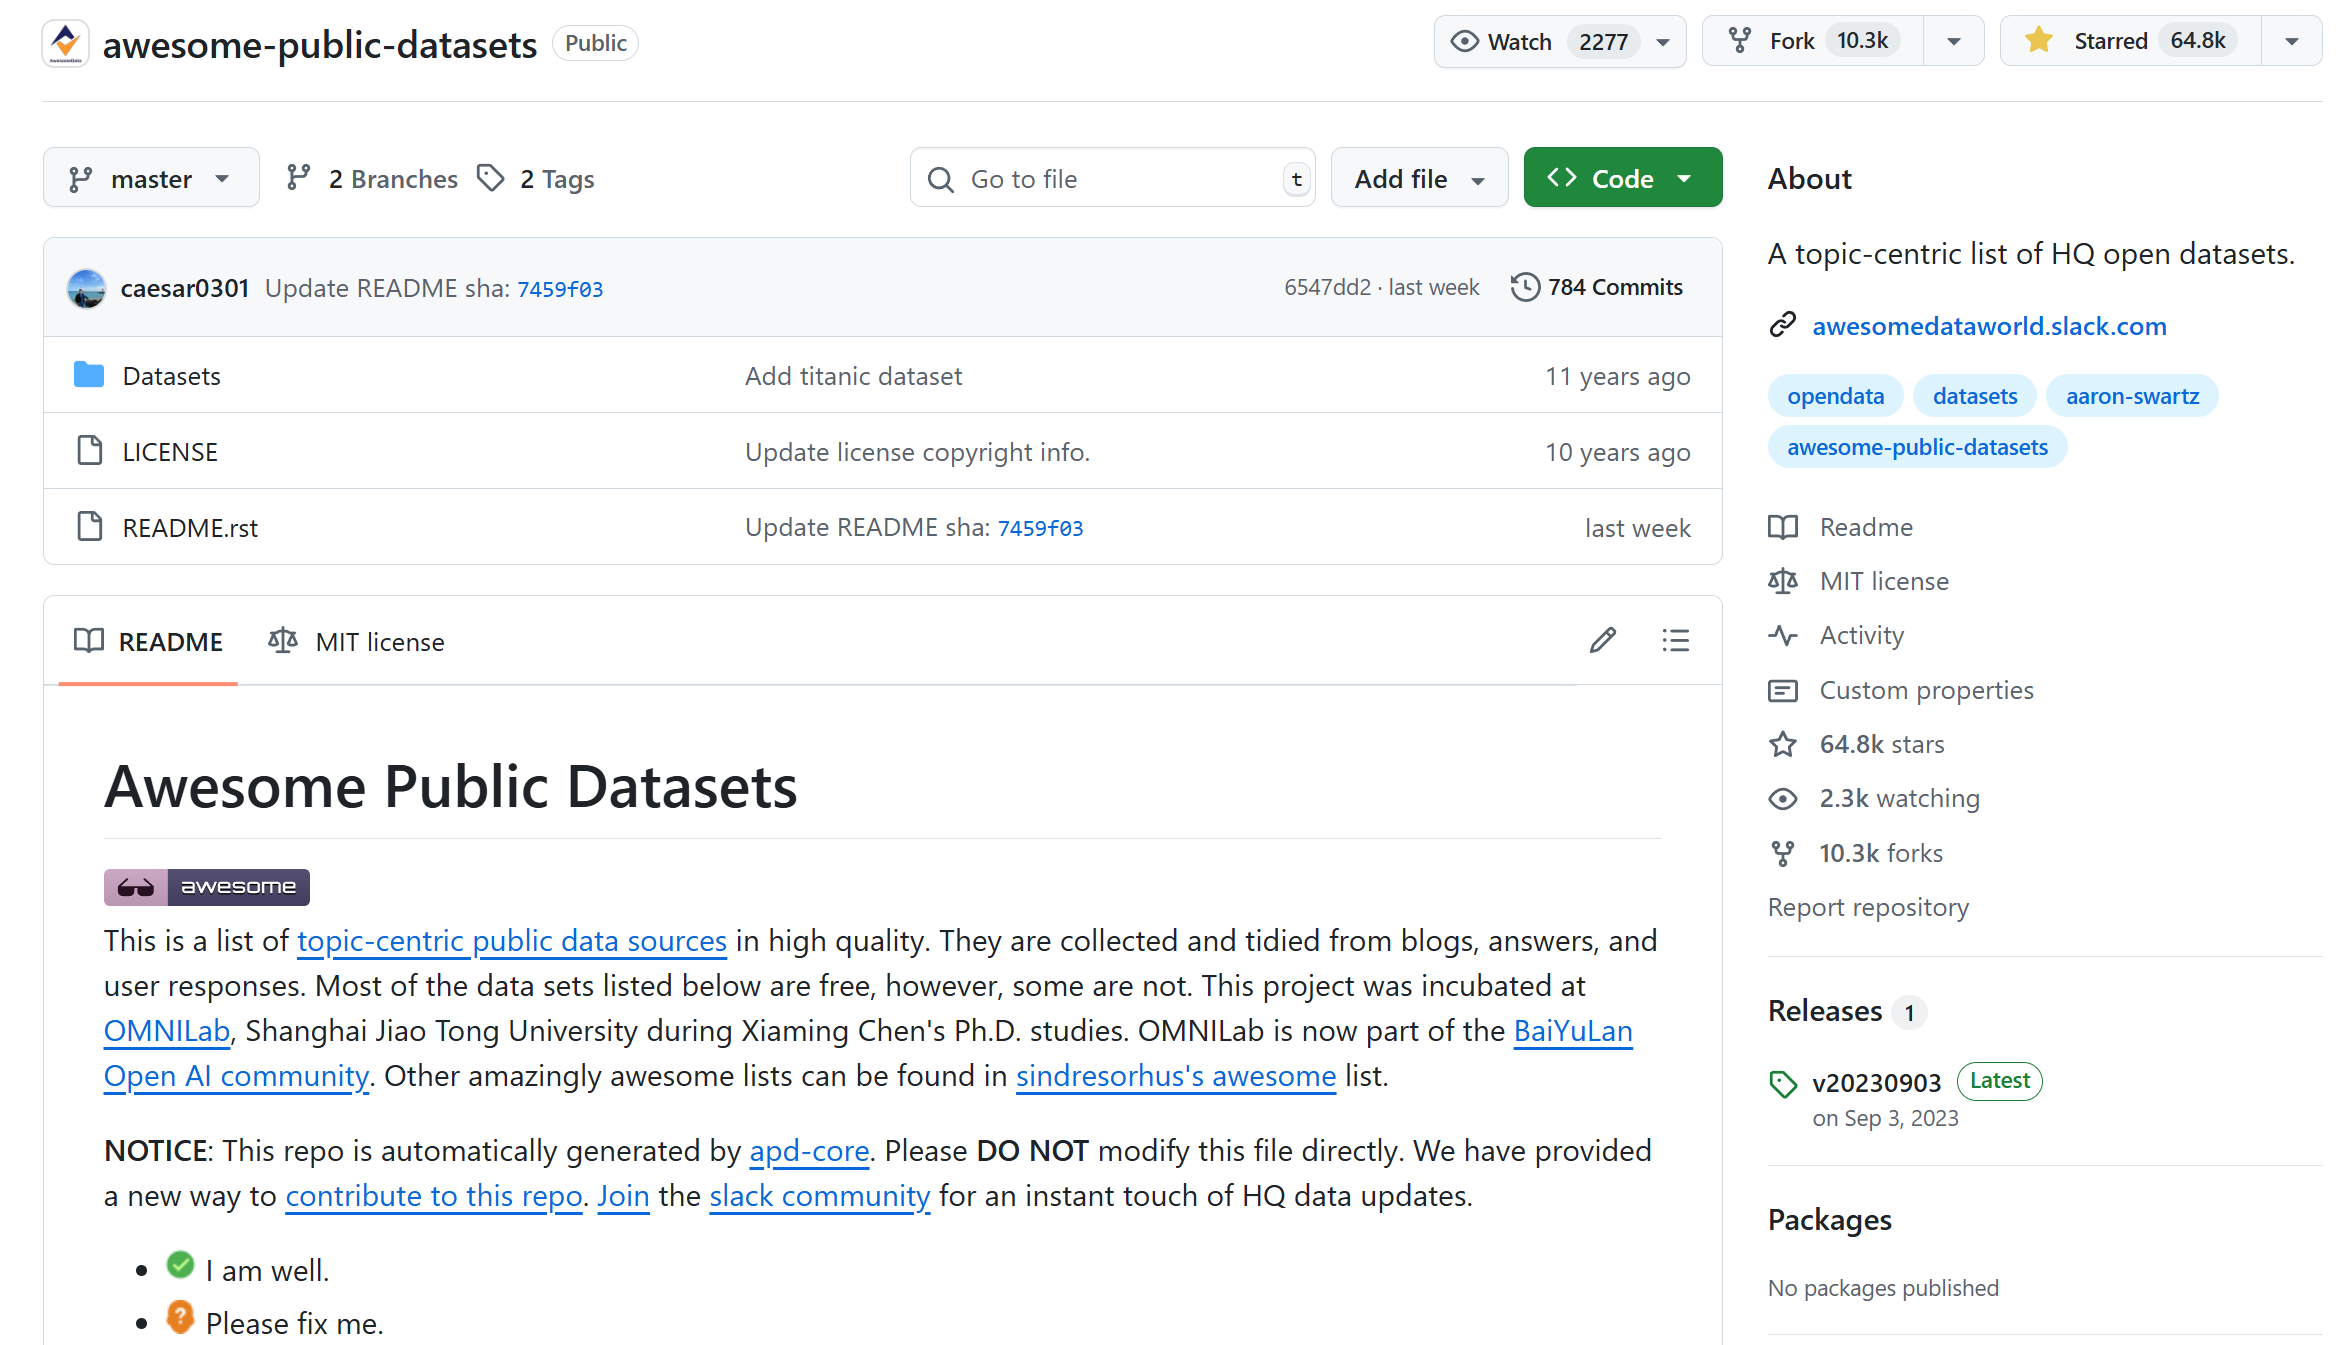Open the LICENSE file
Viewport: 2346px width, 1345px height.
point(170,452)
